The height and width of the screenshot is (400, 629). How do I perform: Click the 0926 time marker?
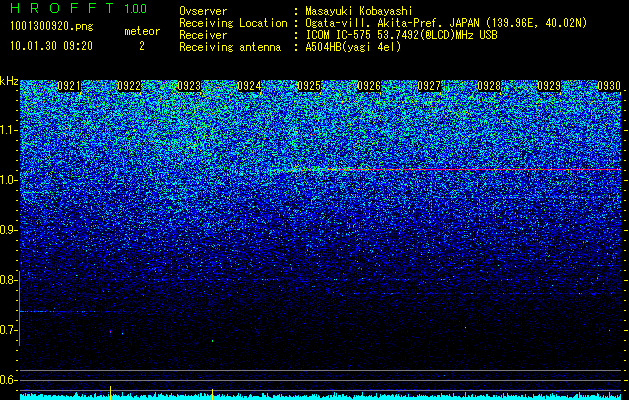[x=369, y=86]
